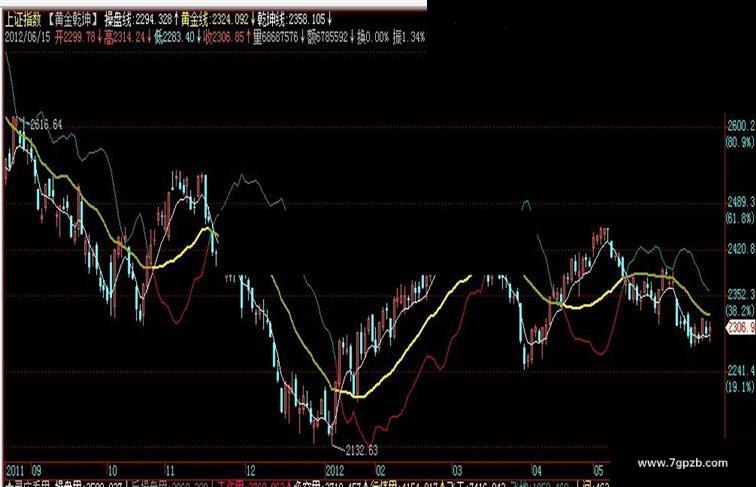Select the 乾坤线 value 2358.105

point(307,20)
